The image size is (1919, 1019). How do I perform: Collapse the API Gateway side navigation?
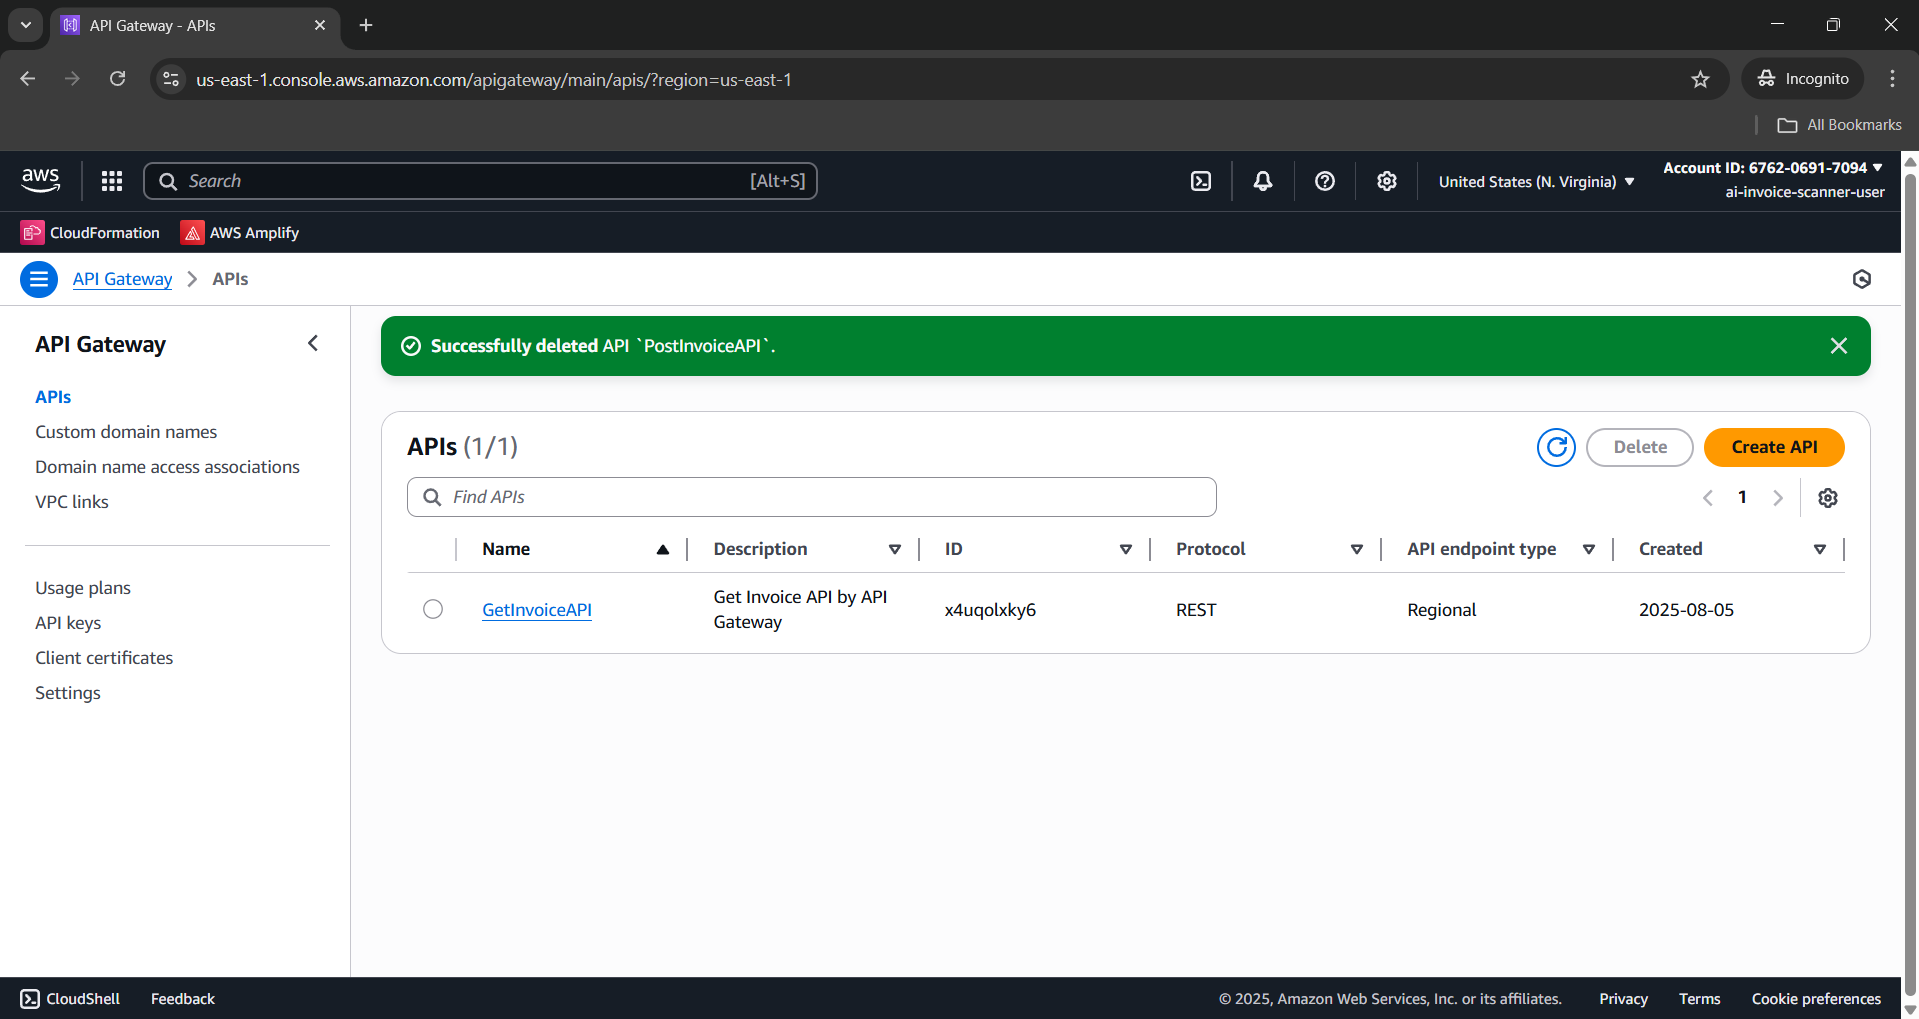coord(313,343)
